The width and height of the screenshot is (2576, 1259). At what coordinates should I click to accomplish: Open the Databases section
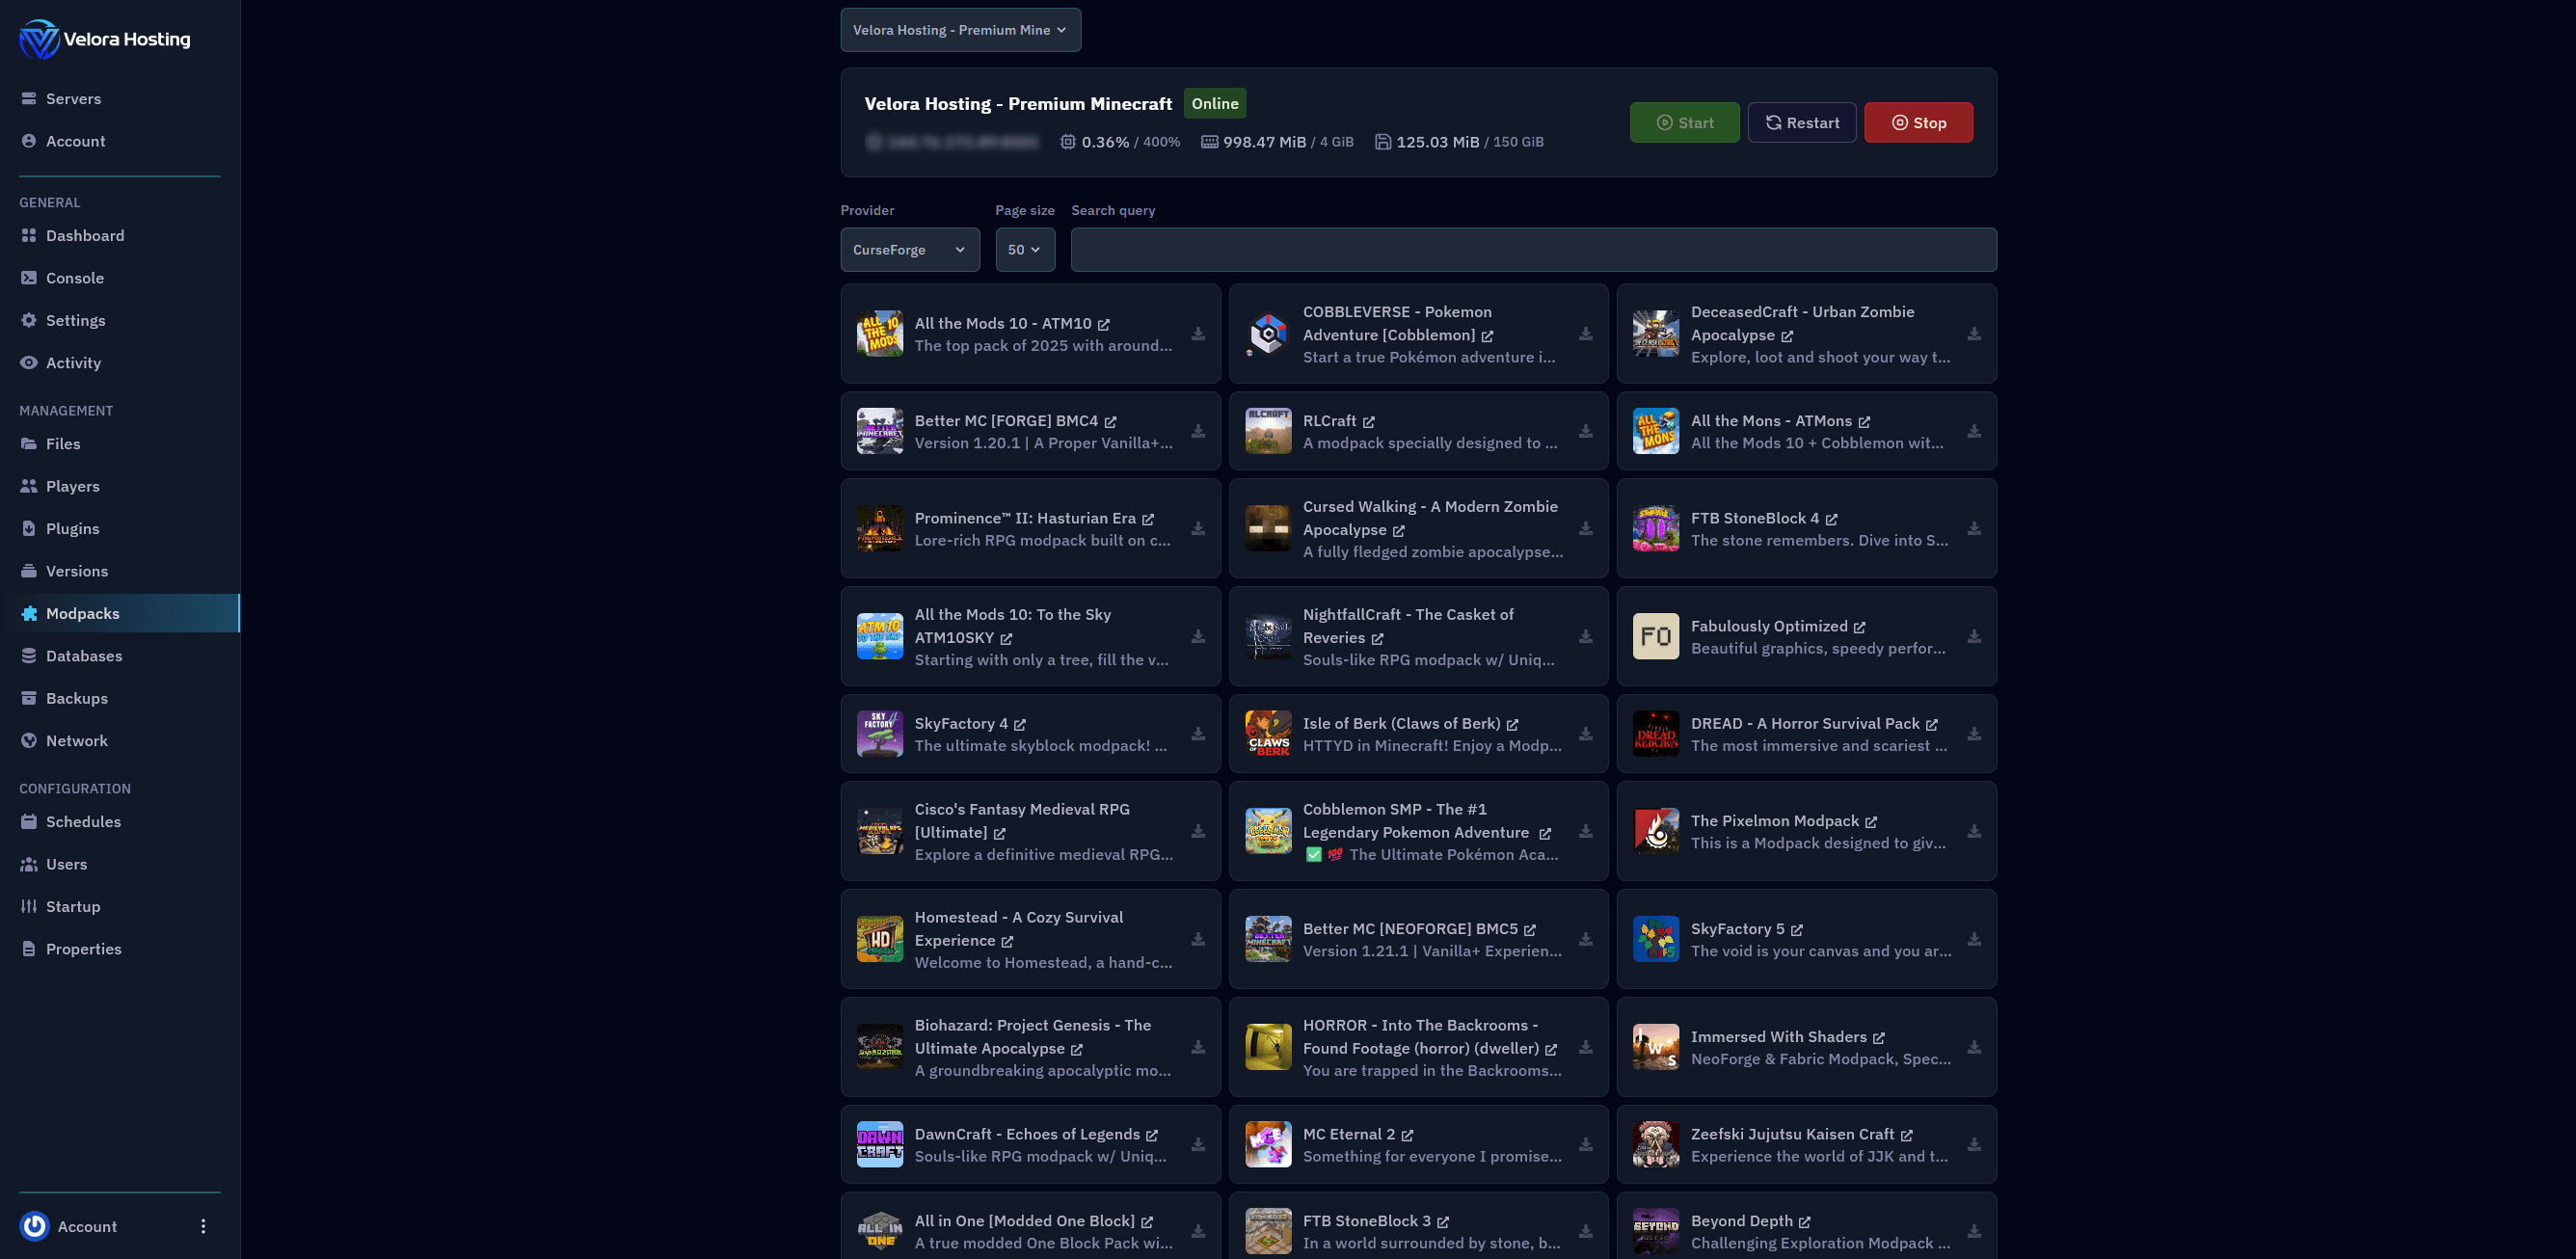[x=84, y=655]
